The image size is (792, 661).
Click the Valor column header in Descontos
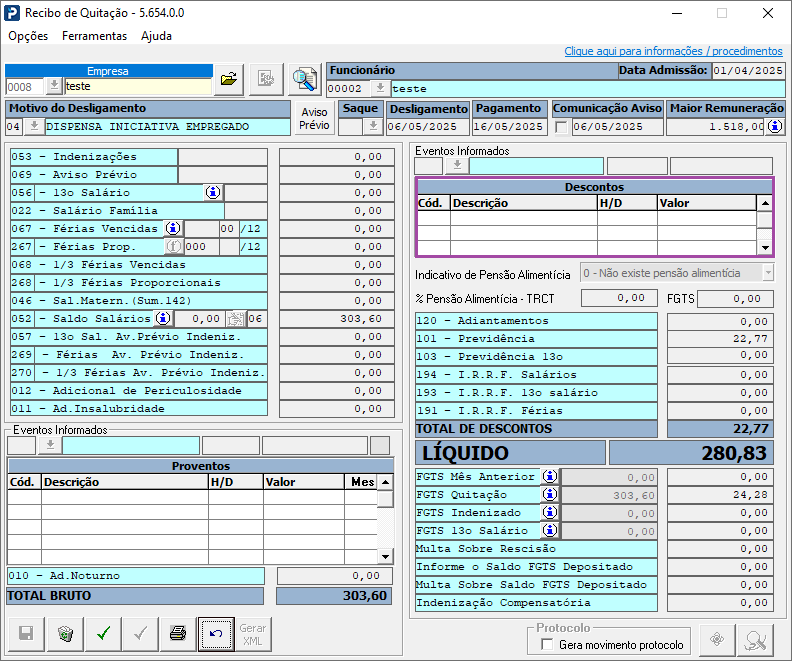tap(706, 203)
